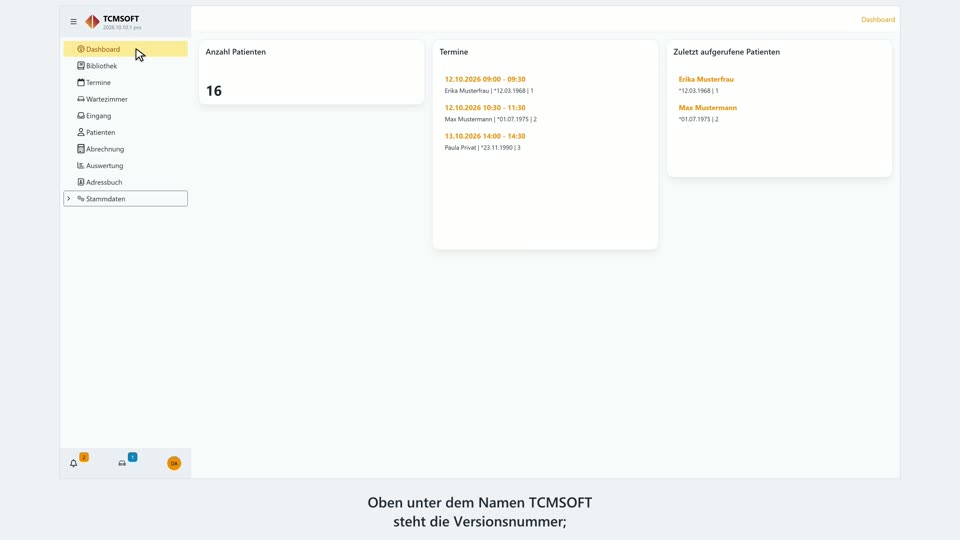Open appointment 12.10.2026 09:00 - 09:30
The width and height of the screenshot is (960, 540).
tap(485, 79)
